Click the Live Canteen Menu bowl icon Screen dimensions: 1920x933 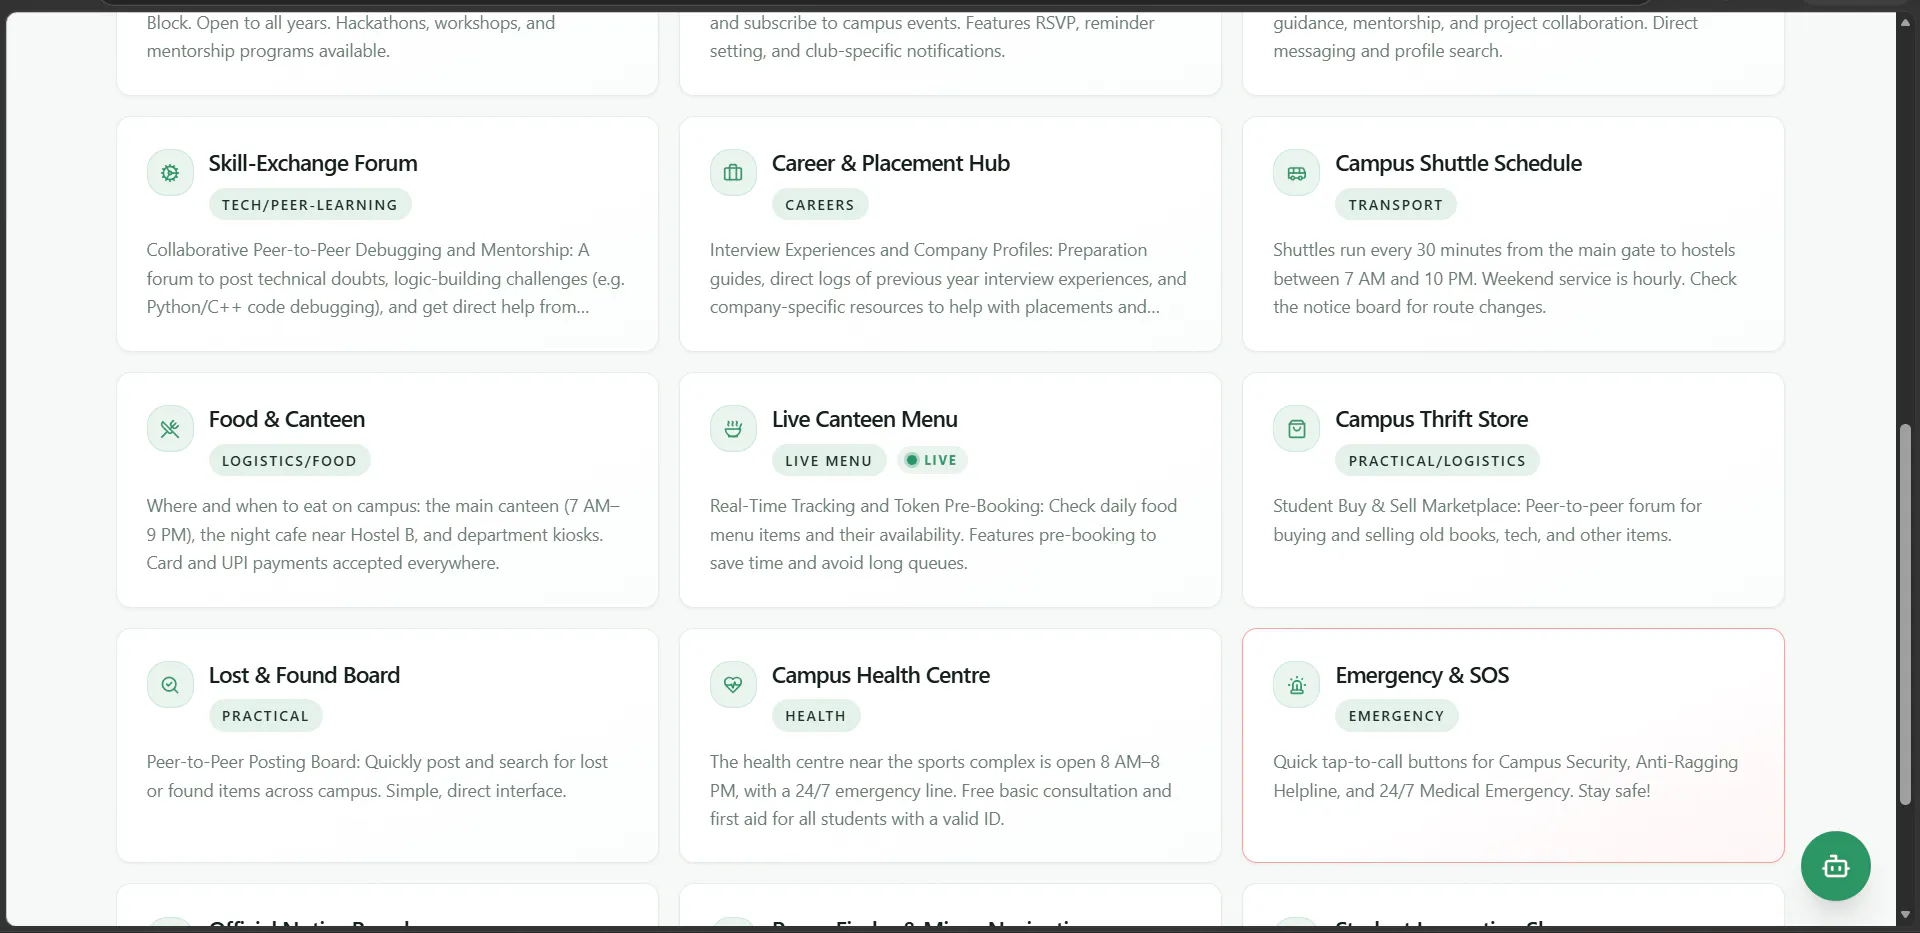coord(733,429)
